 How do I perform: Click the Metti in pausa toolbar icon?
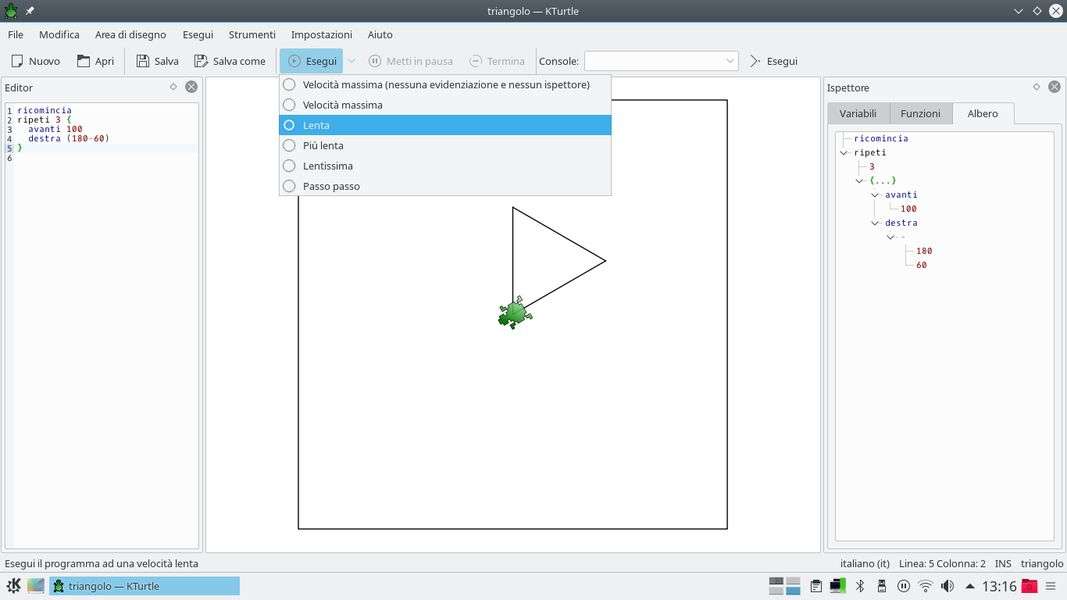[374, 61]
